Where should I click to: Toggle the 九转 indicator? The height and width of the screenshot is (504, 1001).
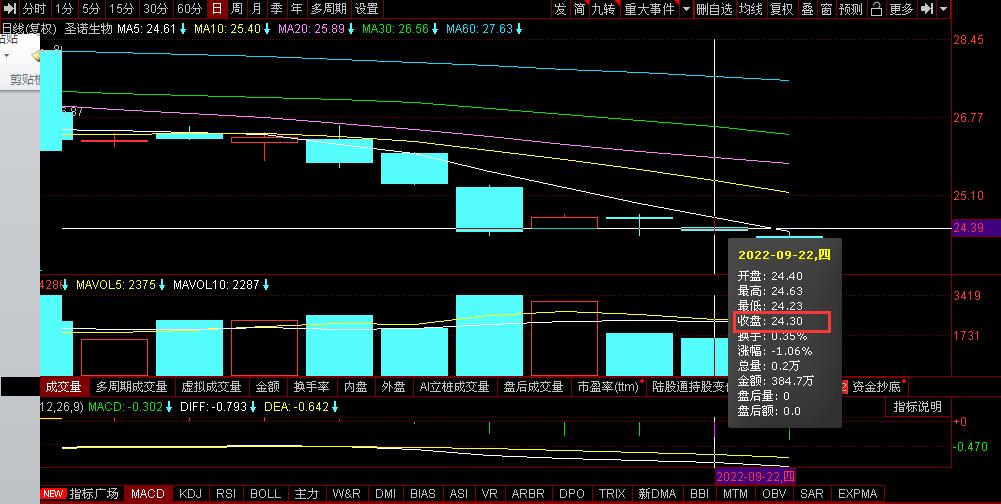tap(603, 9)
